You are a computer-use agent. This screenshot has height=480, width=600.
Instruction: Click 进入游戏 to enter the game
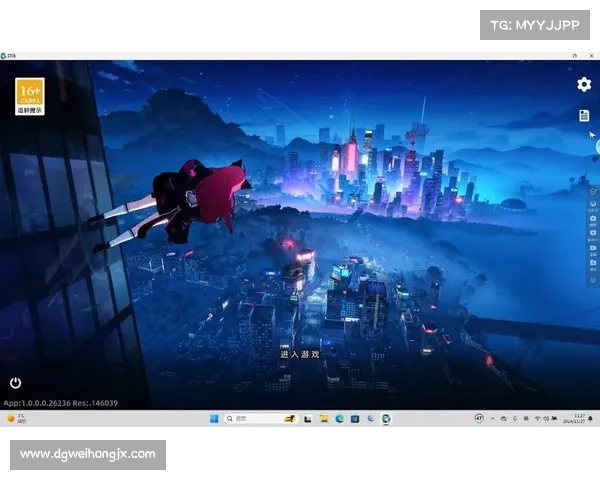[299, 355]
